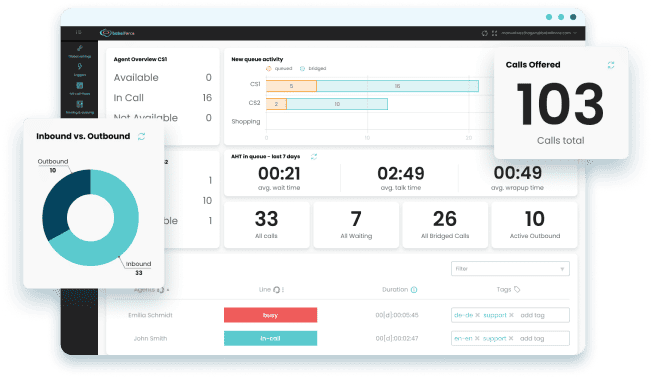Click the in-call status for John Smith

[x=270, y=338]
